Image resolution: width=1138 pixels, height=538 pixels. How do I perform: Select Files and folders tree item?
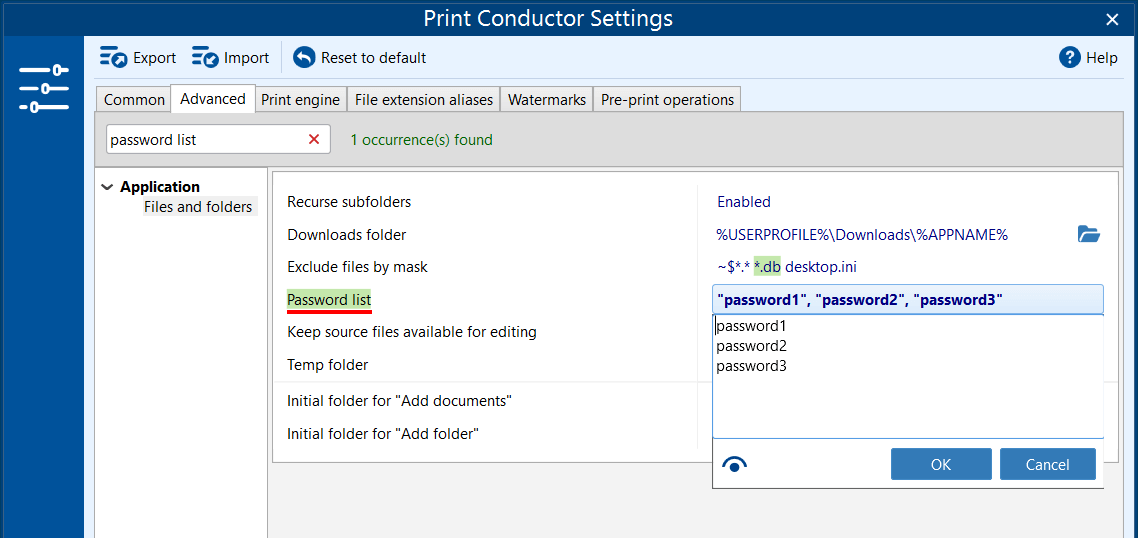pyautogui.click(x=198, y=207)
